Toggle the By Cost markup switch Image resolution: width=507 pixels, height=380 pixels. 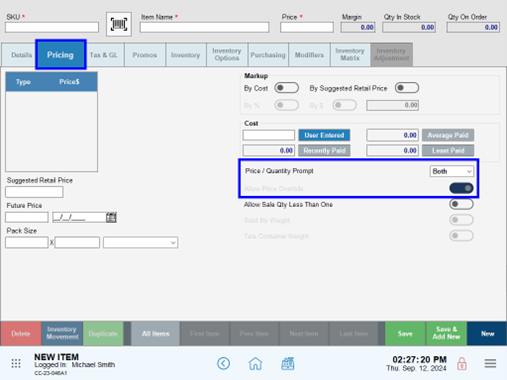coord(286,88)
